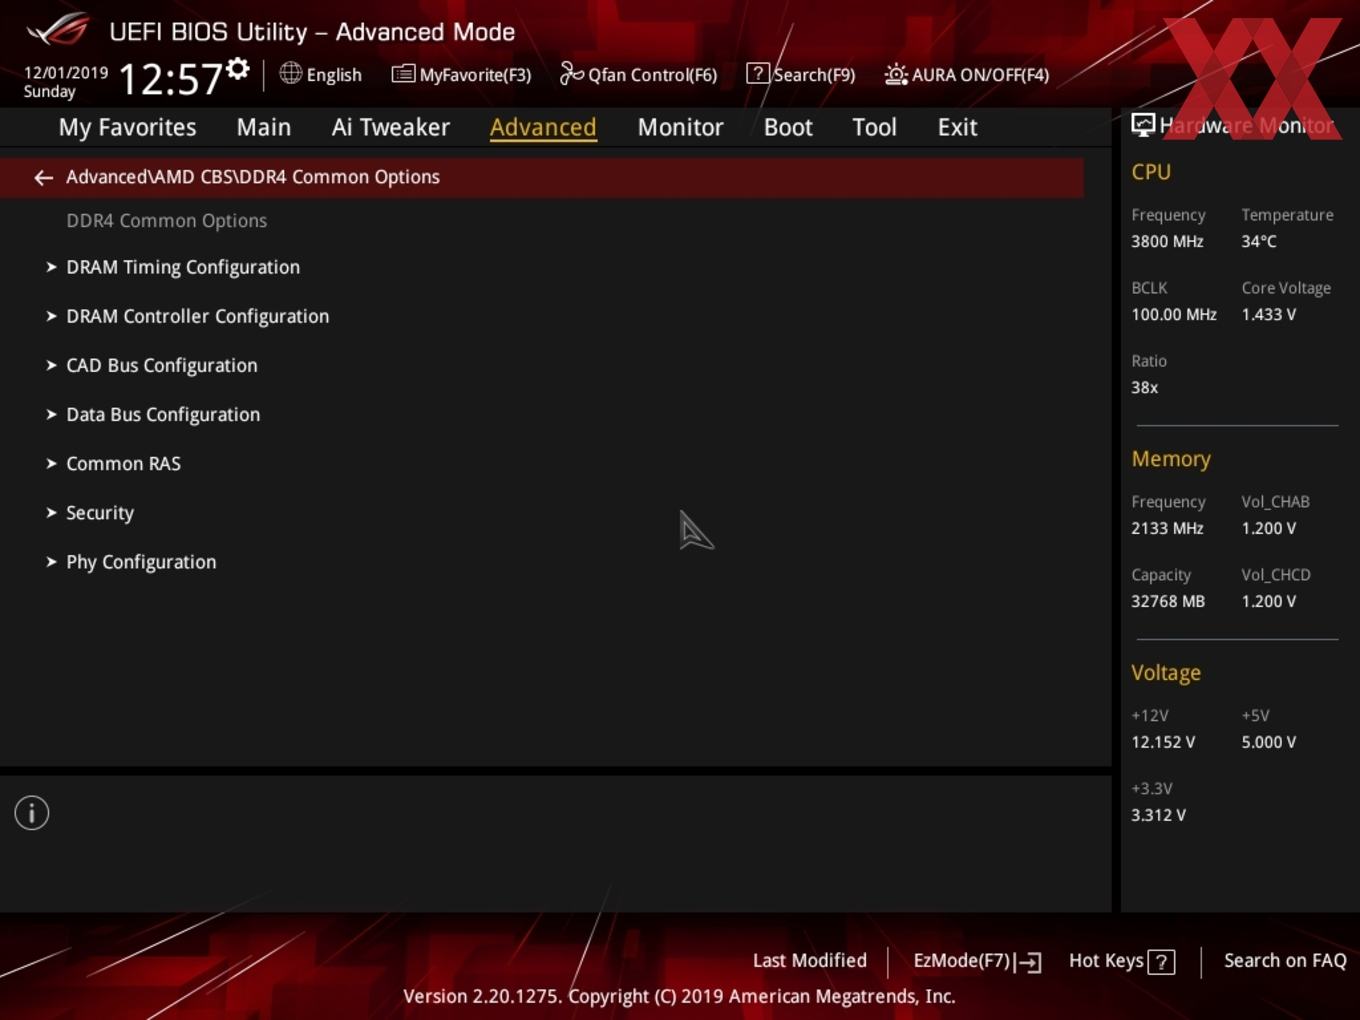Screen dimensions: 1360x1020
Task: Click the EzMode exit arrow icon
Action: [1028, 962]
